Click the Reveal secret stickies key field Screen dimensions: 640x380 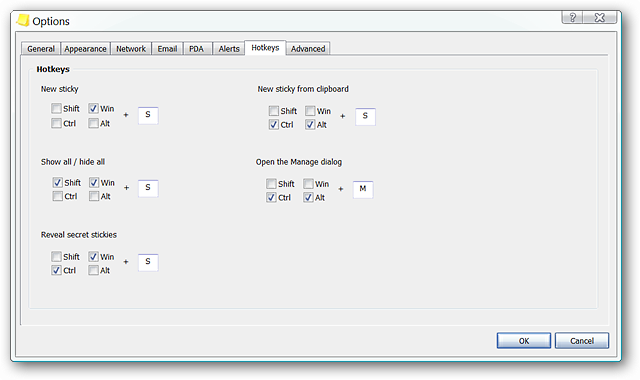pos(148,262)
